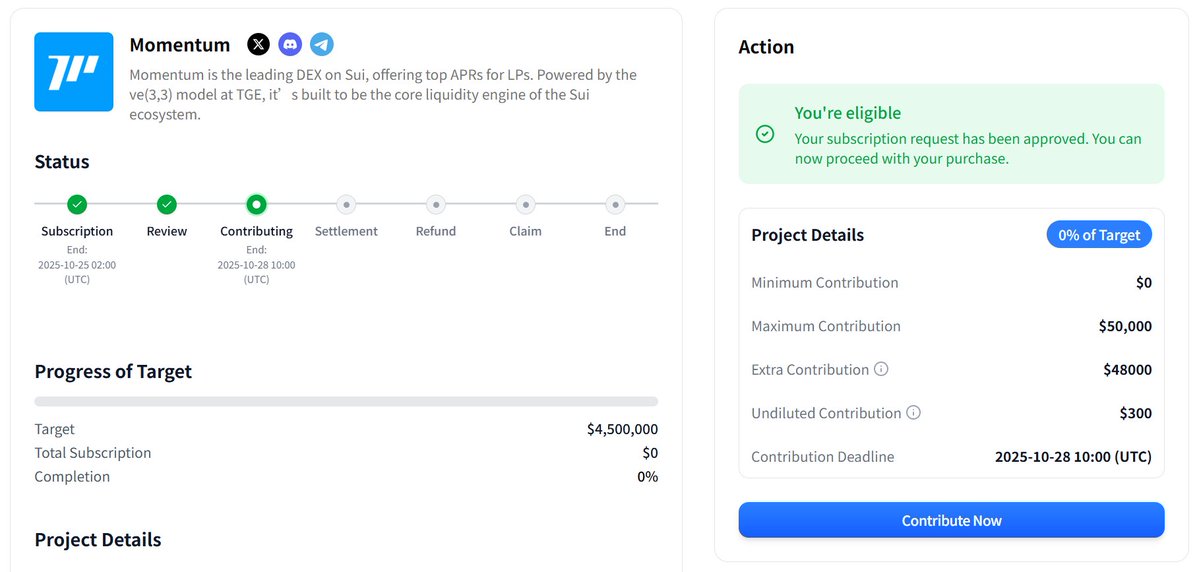Click the Momentum logo image

[74, 72]
